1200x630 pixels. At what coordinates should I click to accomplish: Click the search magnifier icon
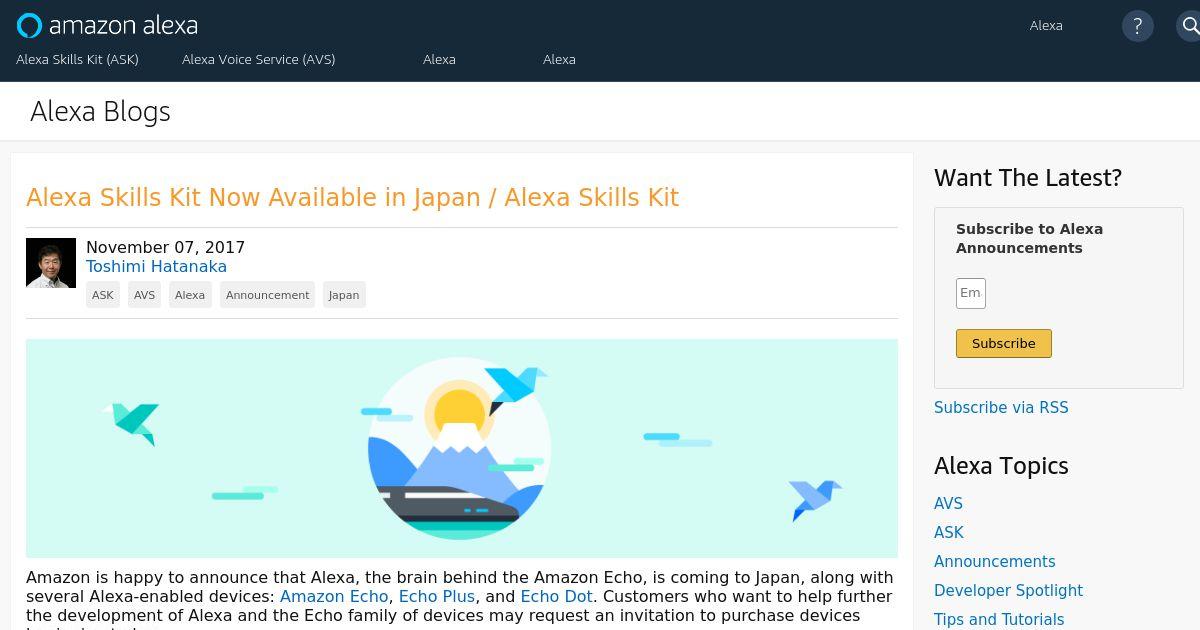point(1190,26)
